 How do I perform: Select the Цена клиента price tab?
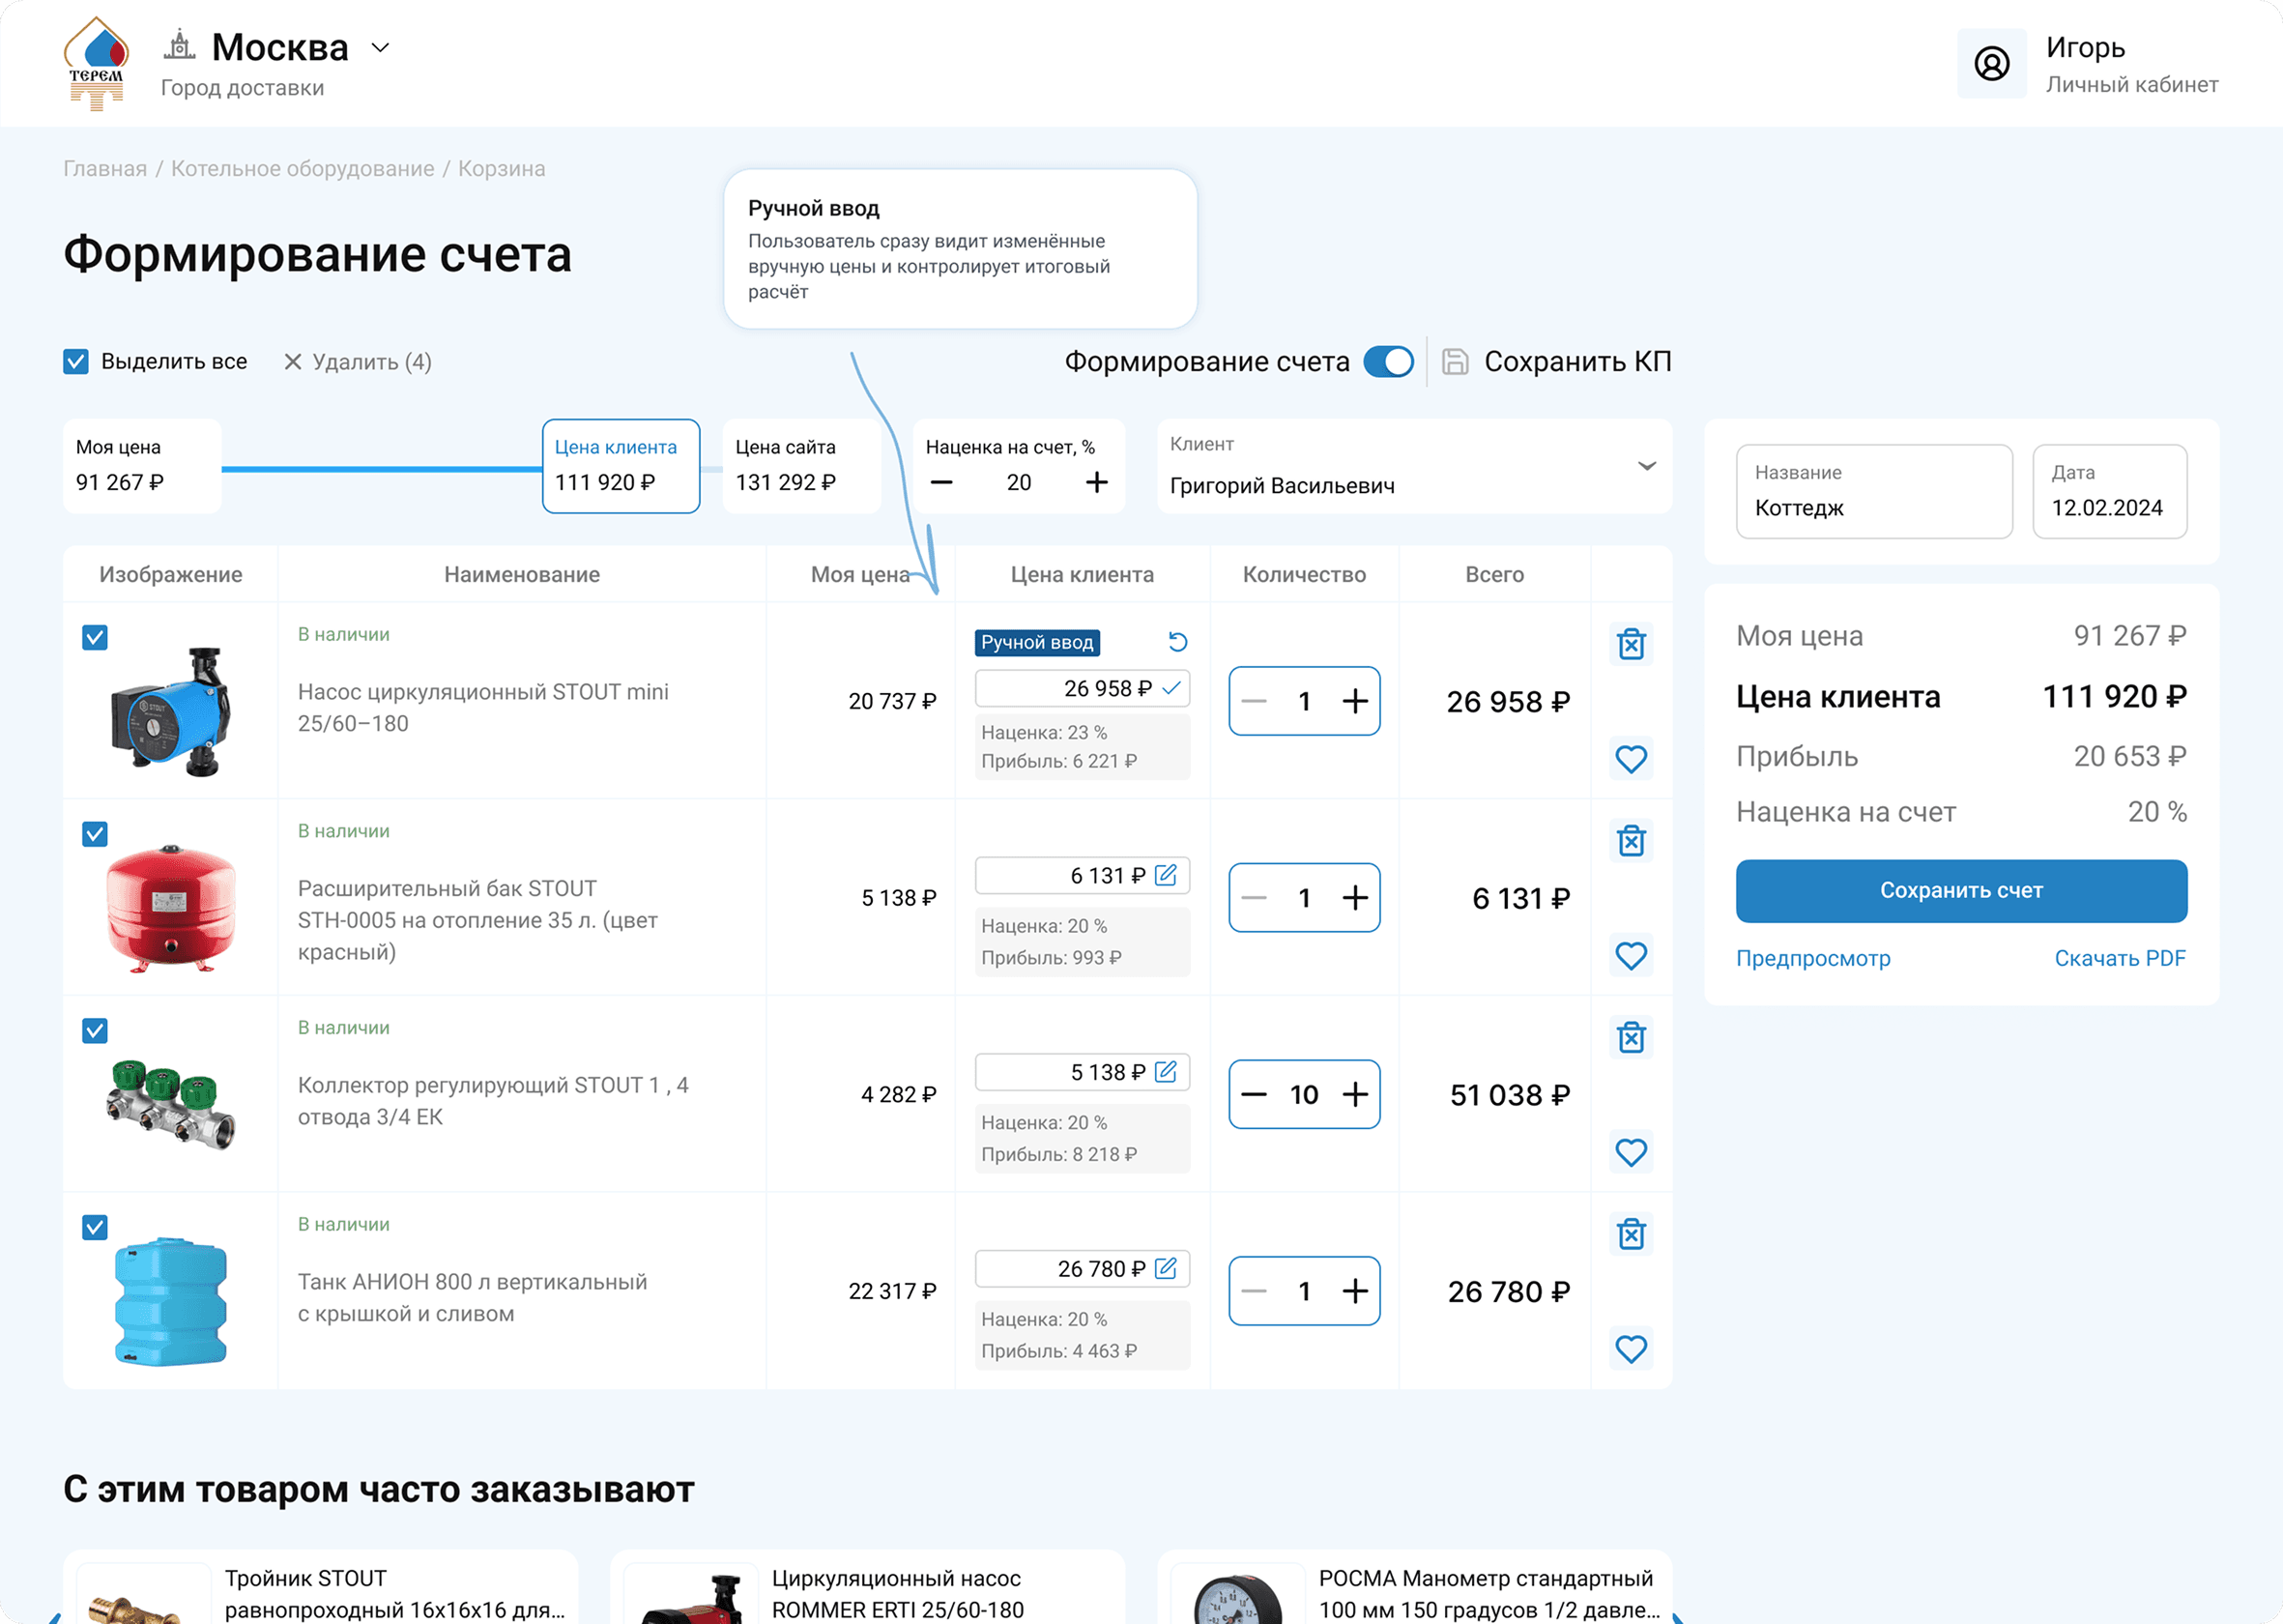621,466
